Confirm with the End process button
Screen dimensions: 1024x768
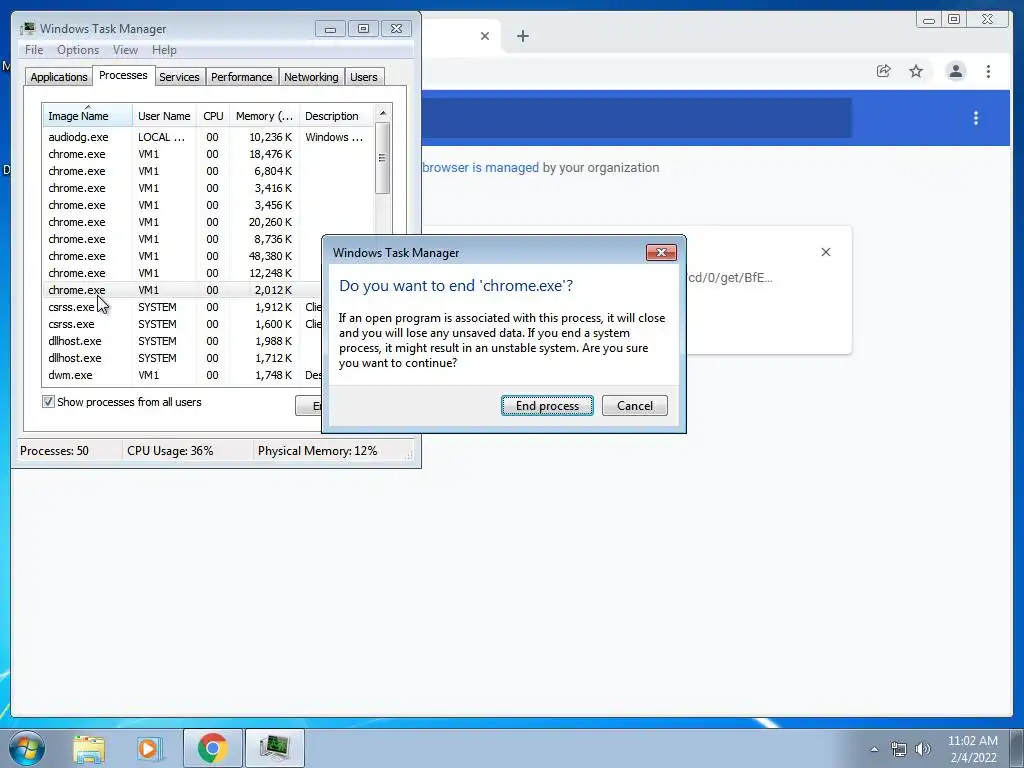547,406
